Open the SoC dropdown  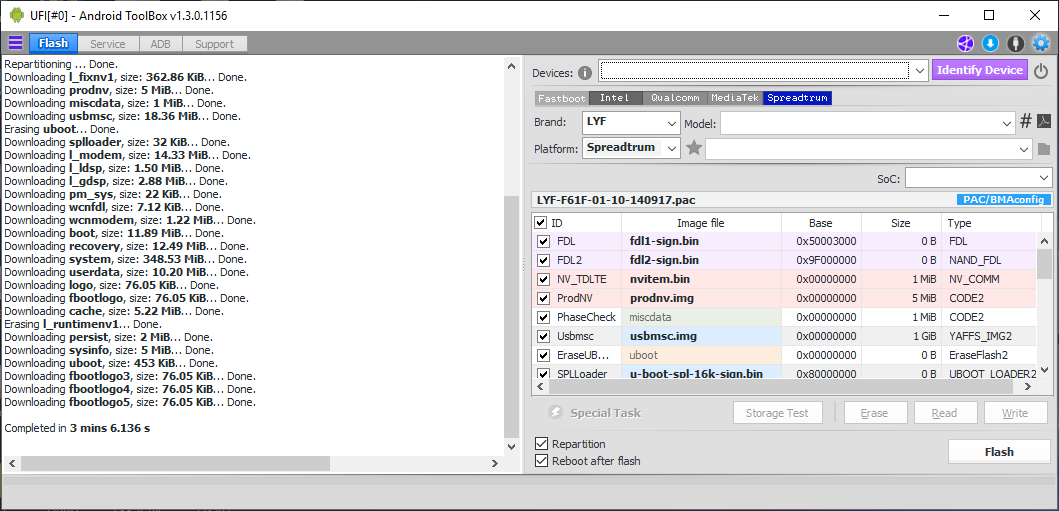coord(978,178)
